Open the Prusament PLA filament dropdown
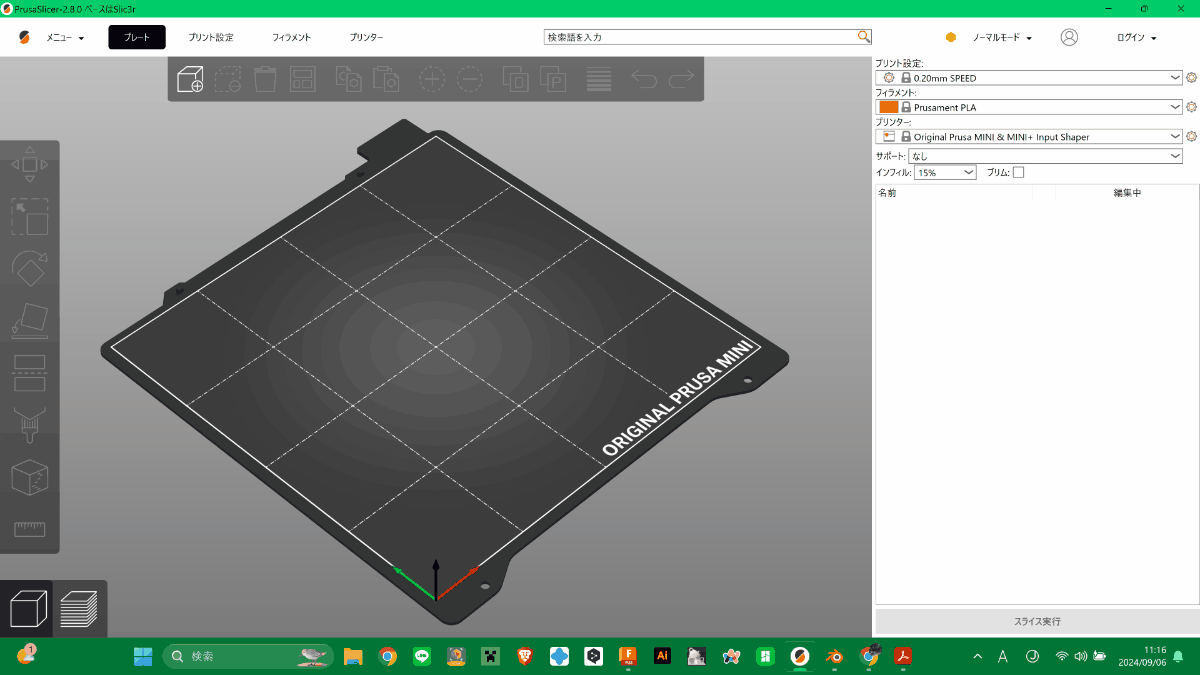The width and height of the screenshot is (1200, 675). (x=1029, y=107)
